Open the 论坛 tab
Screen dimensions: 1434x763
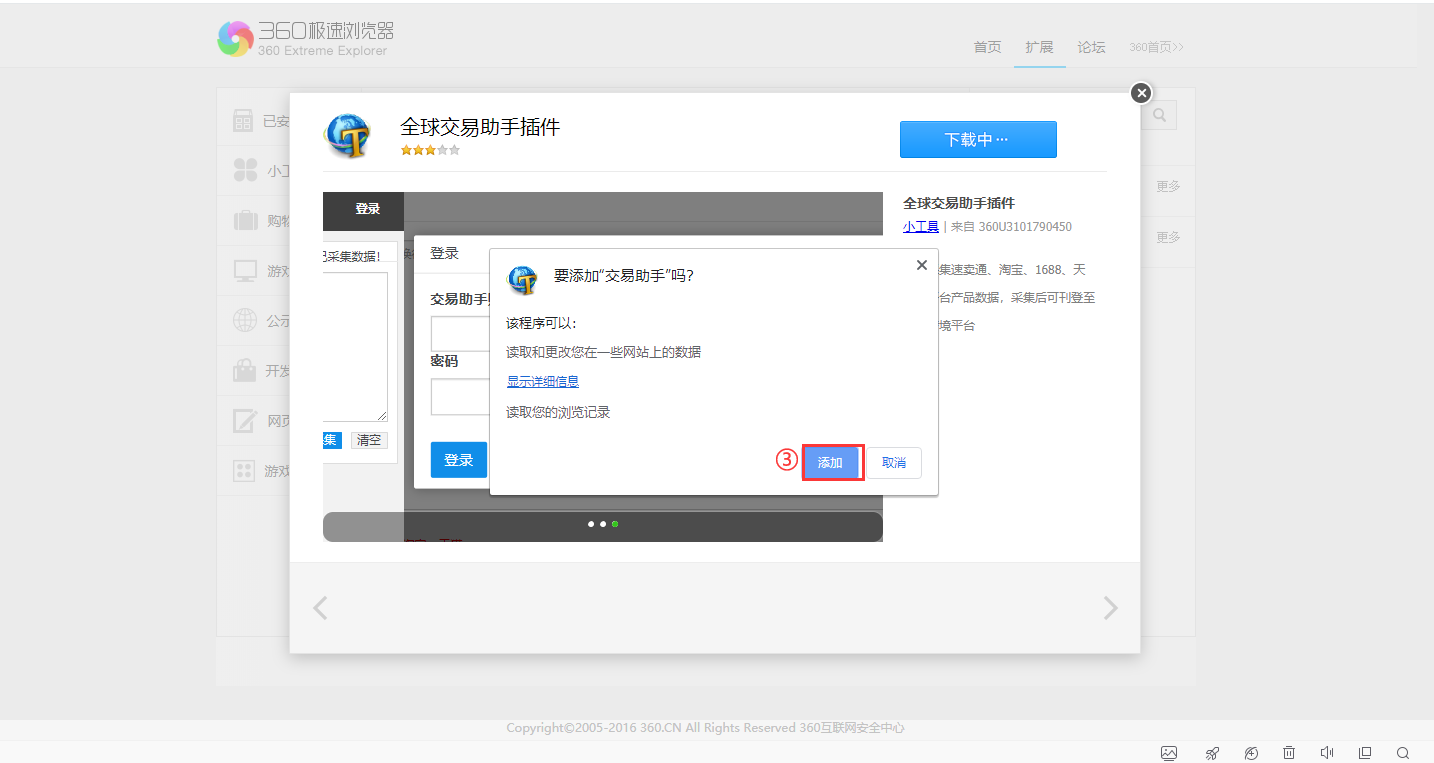pos(1091,47)
